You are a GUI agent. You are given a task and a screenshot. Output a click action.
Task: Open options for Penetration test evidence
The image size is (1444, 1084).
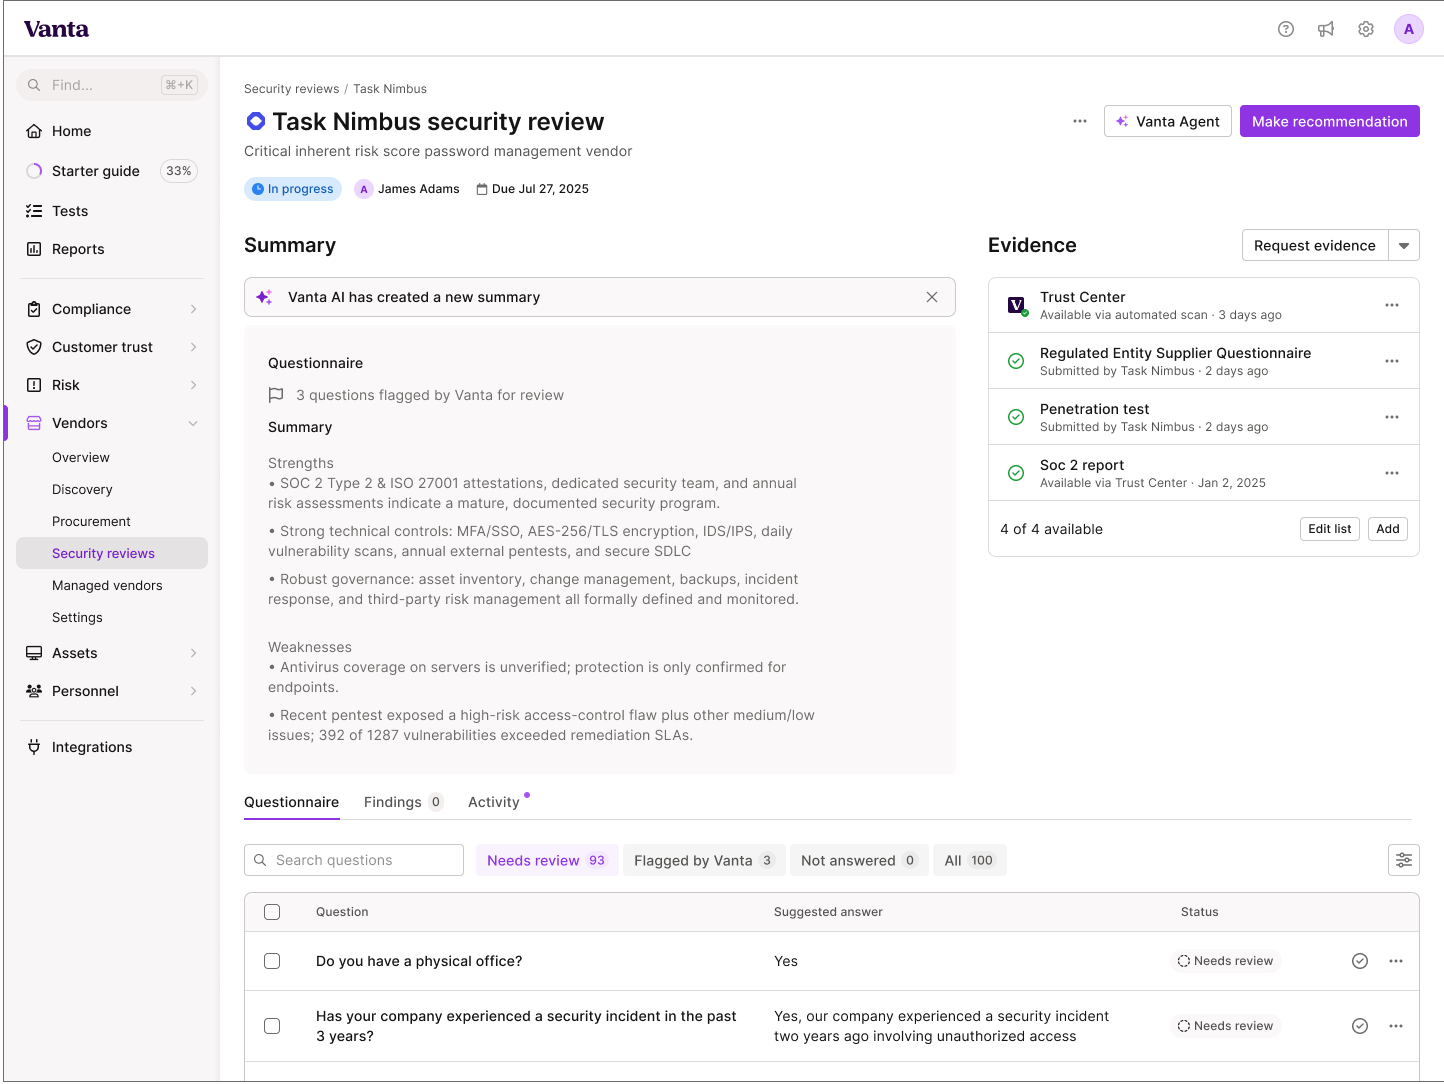coord(1392,417)
